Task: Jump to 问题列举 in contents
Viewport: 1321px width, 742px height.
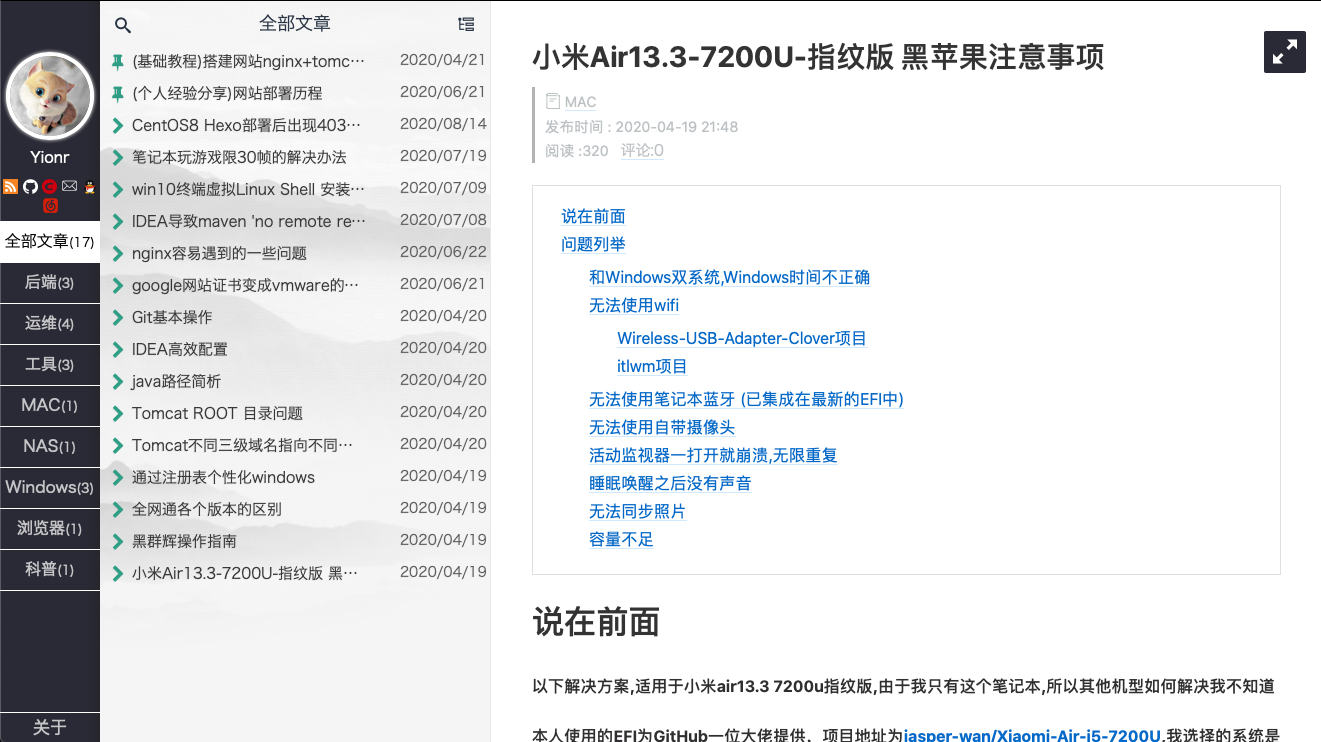Action: (593, 244)
